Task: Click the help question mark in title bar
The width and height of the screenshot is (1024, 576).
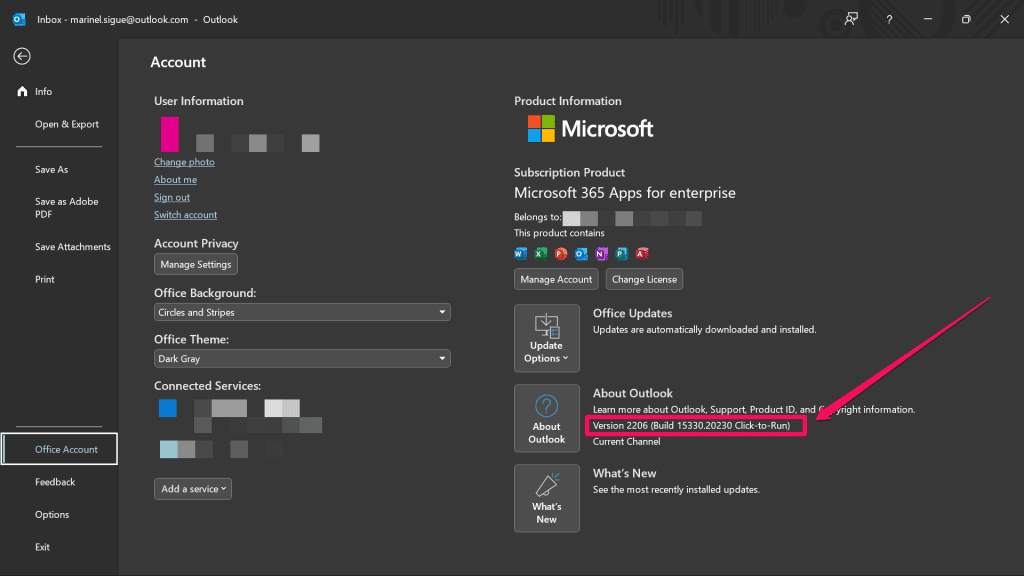Action: [x=889, y=19]
